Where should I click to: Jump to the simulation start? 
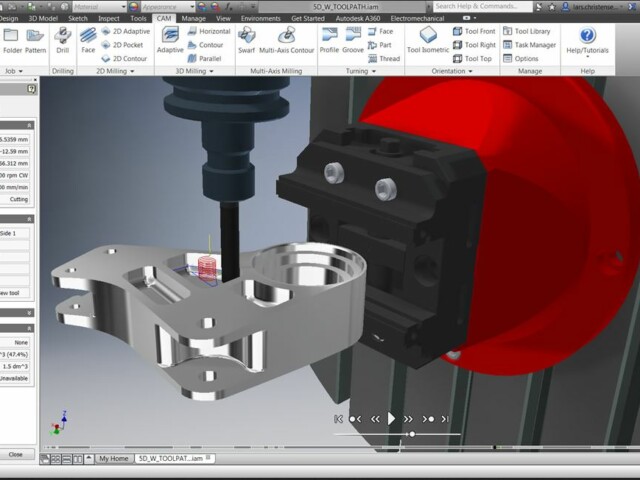[340, 419]
